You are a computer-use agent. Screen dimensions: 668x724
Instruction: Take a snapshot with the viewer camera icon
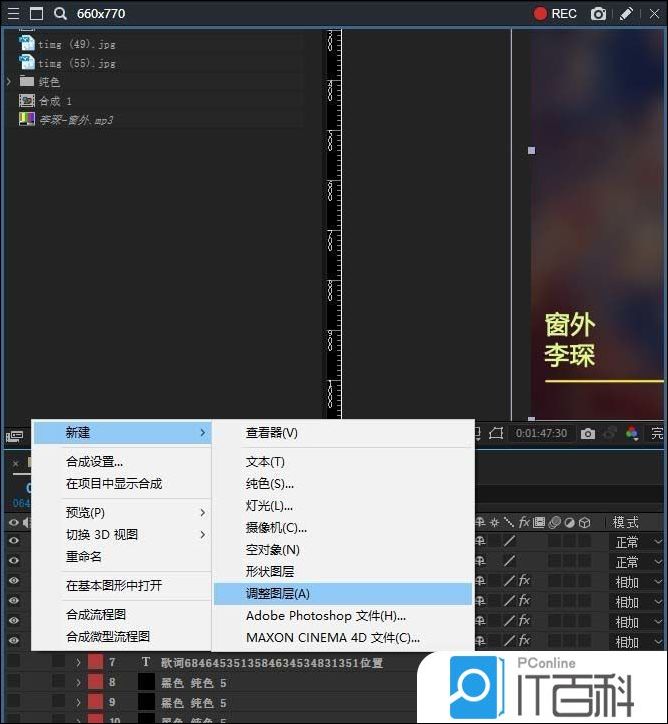[588, 434]
